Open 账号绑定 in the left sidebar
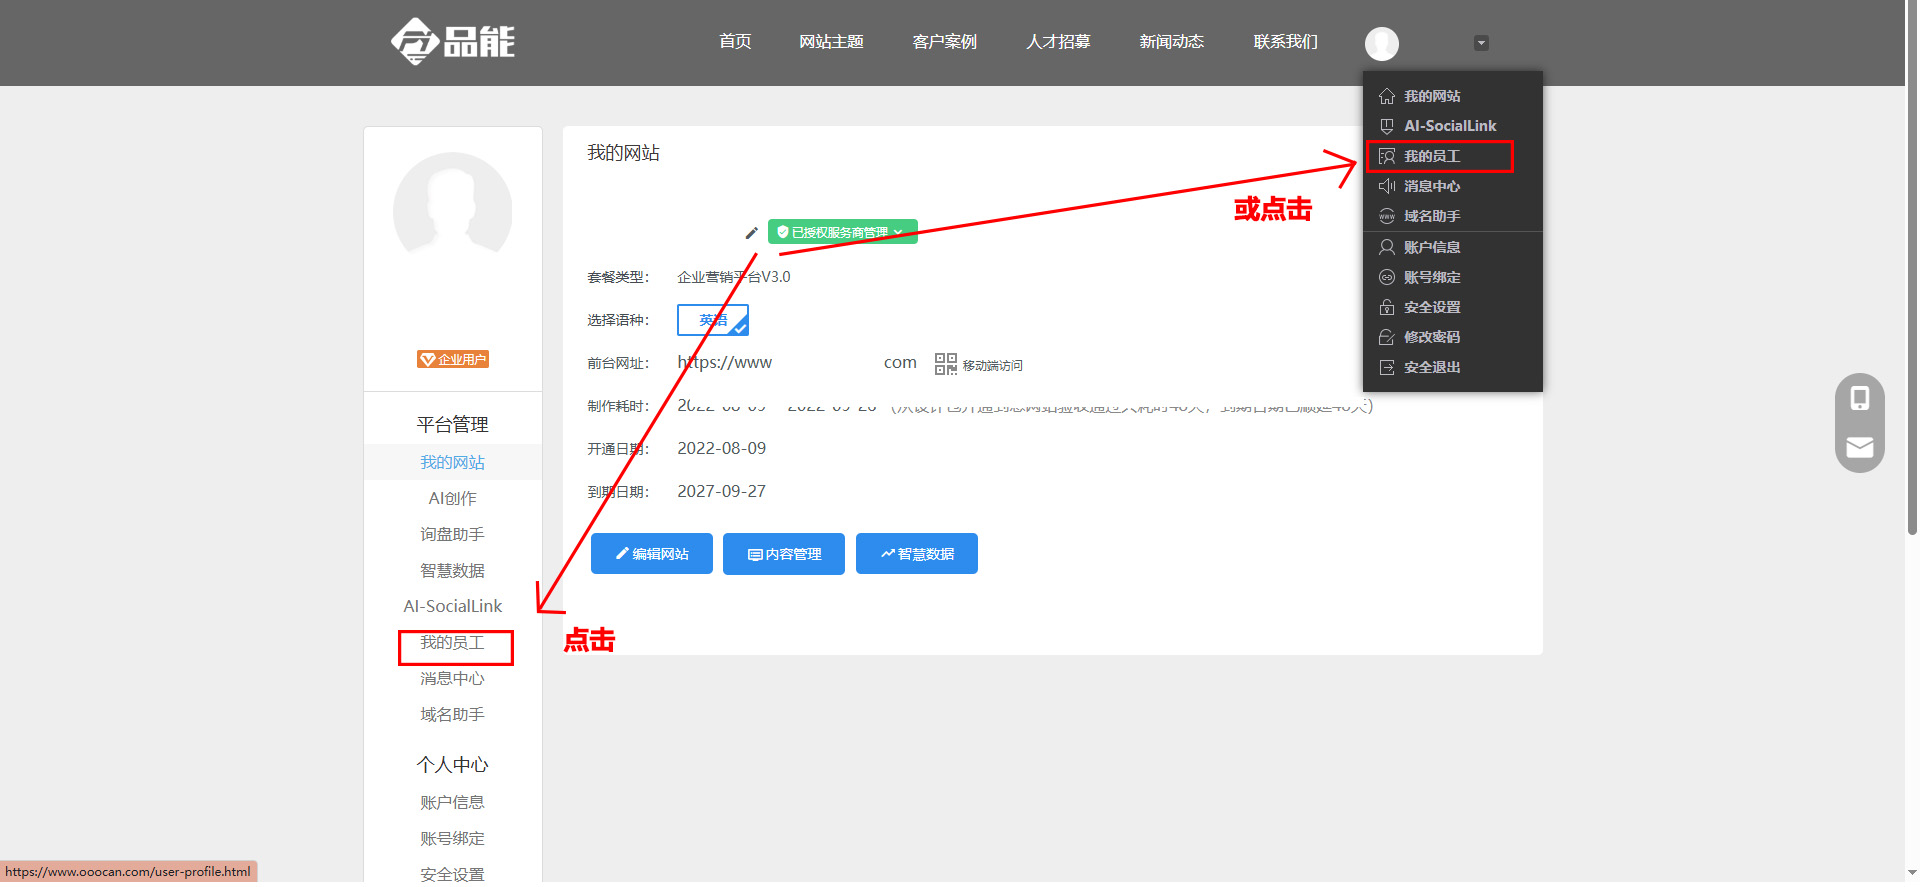The height and width of the screenshot is (887, 1920). pos(452,838)
